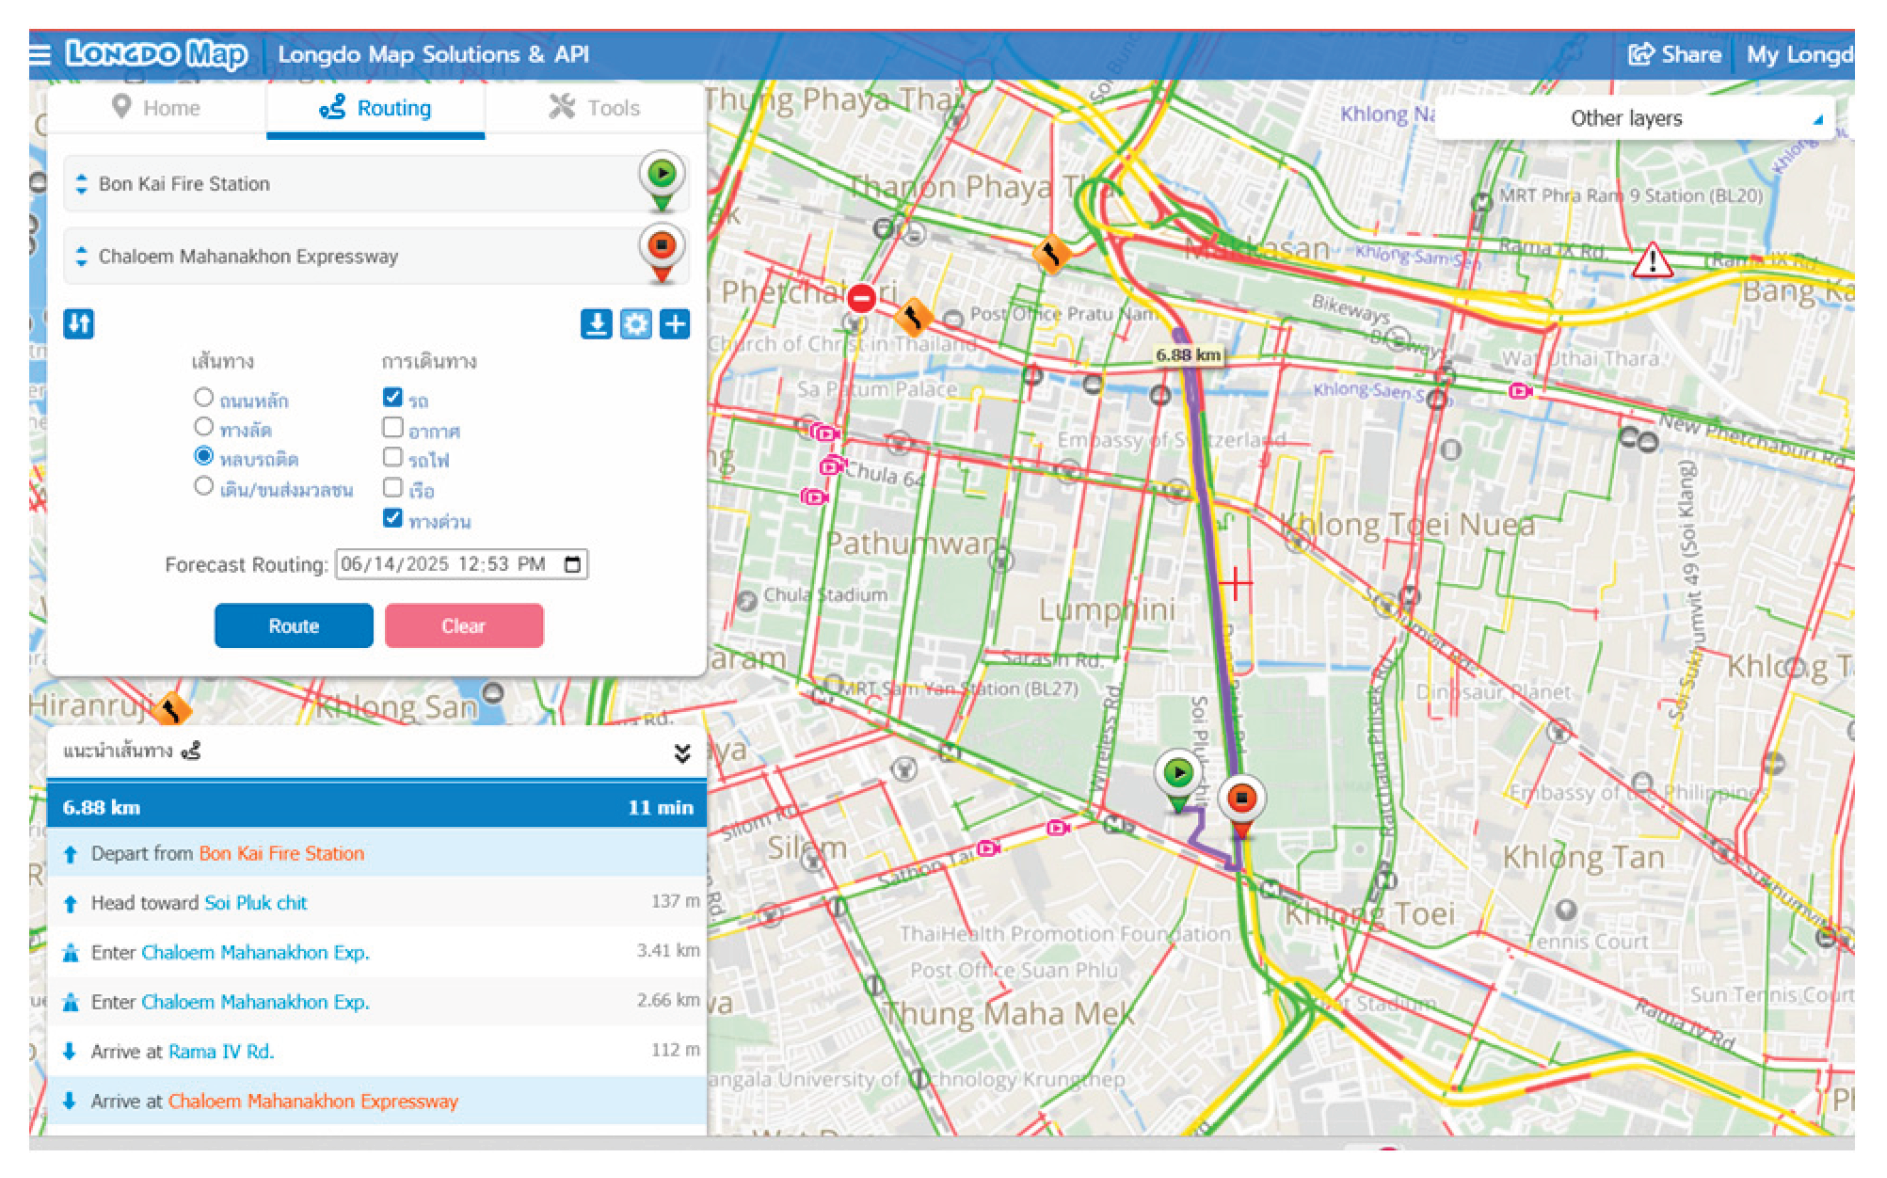Uncheck the ทางด่วน expressway checkbox
Screen dimensions: 1887x1178
click(x=393, y=518)
